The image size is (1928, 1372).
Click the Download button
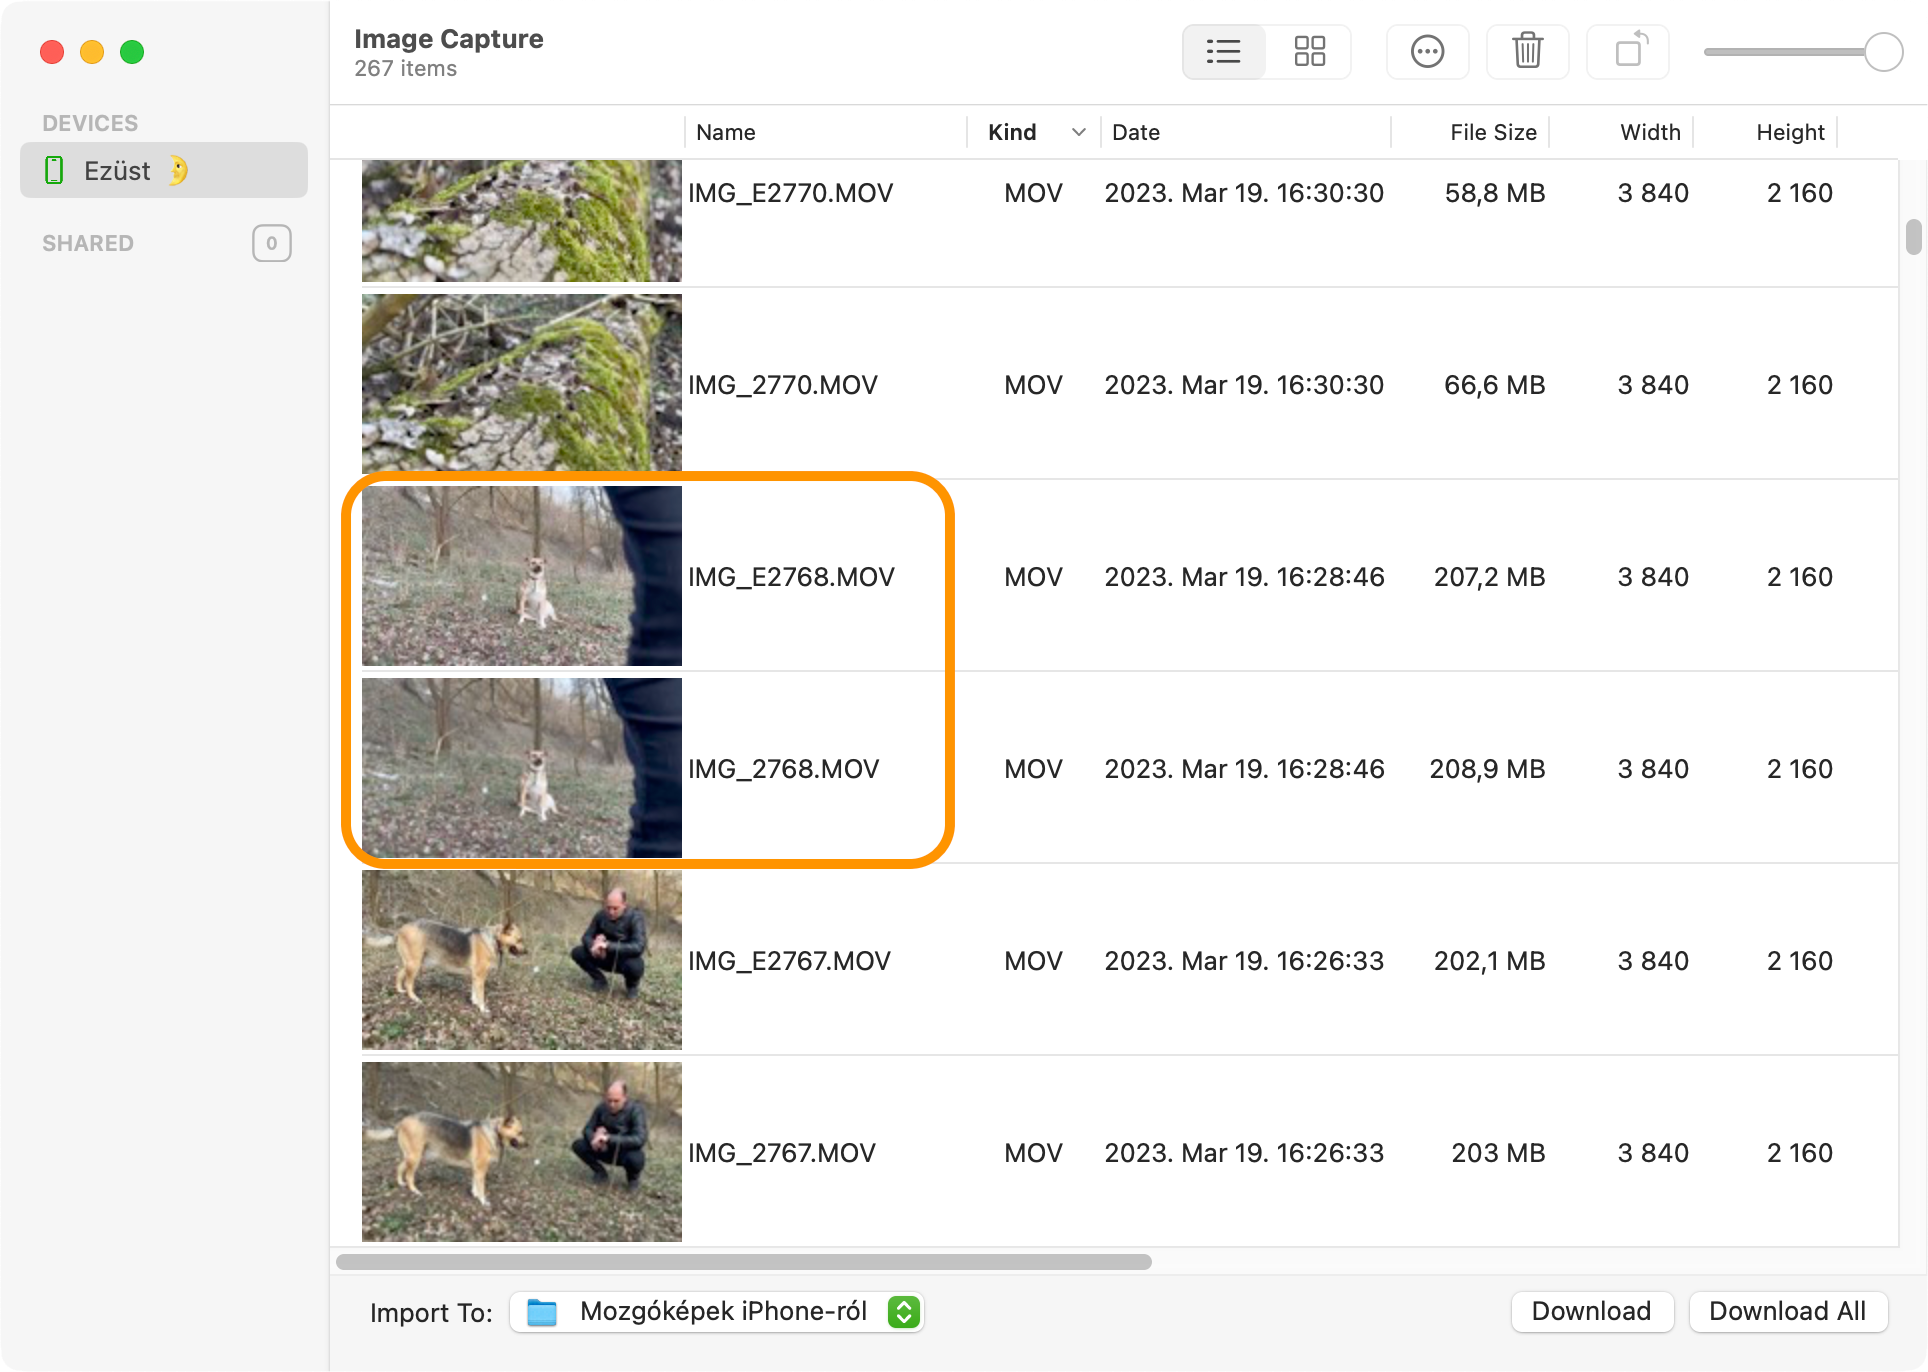1591,1311
